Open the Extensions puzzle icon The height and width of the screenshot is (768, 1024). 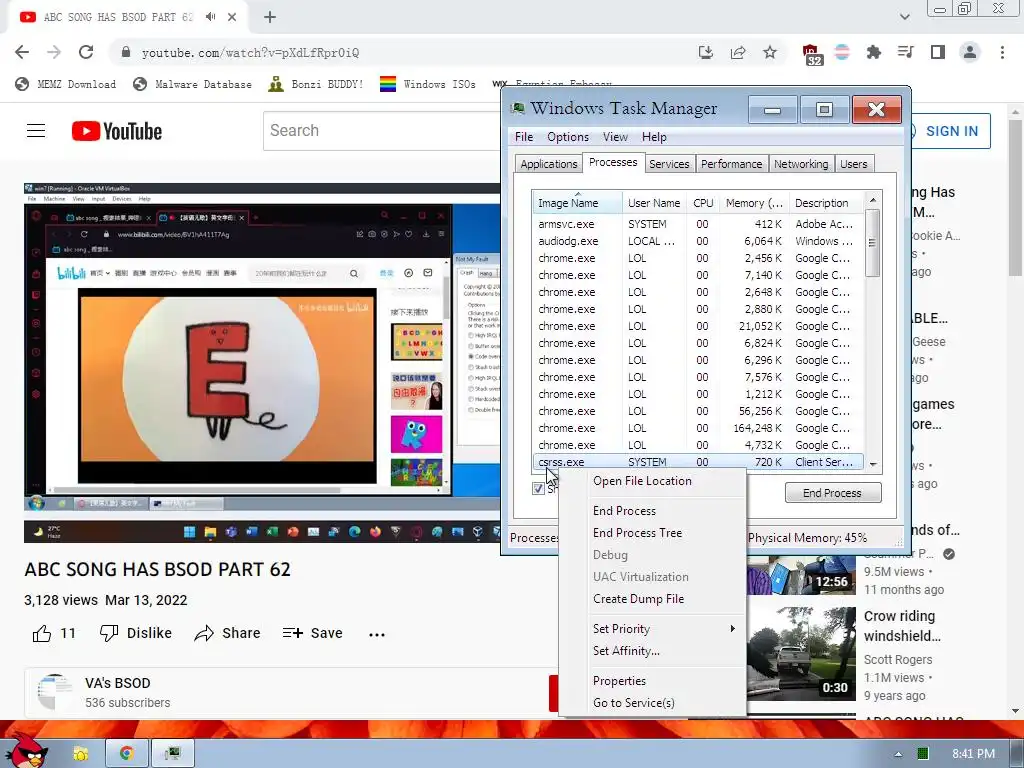tap(873, 52)
